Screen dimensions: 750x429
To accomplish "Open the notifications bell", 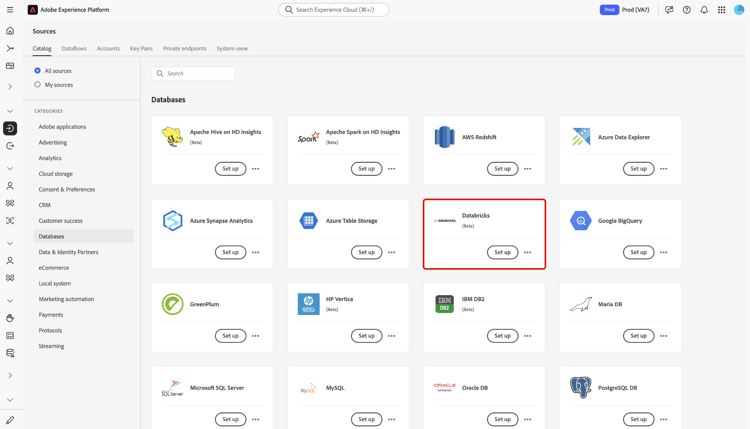I will (704, 10).
